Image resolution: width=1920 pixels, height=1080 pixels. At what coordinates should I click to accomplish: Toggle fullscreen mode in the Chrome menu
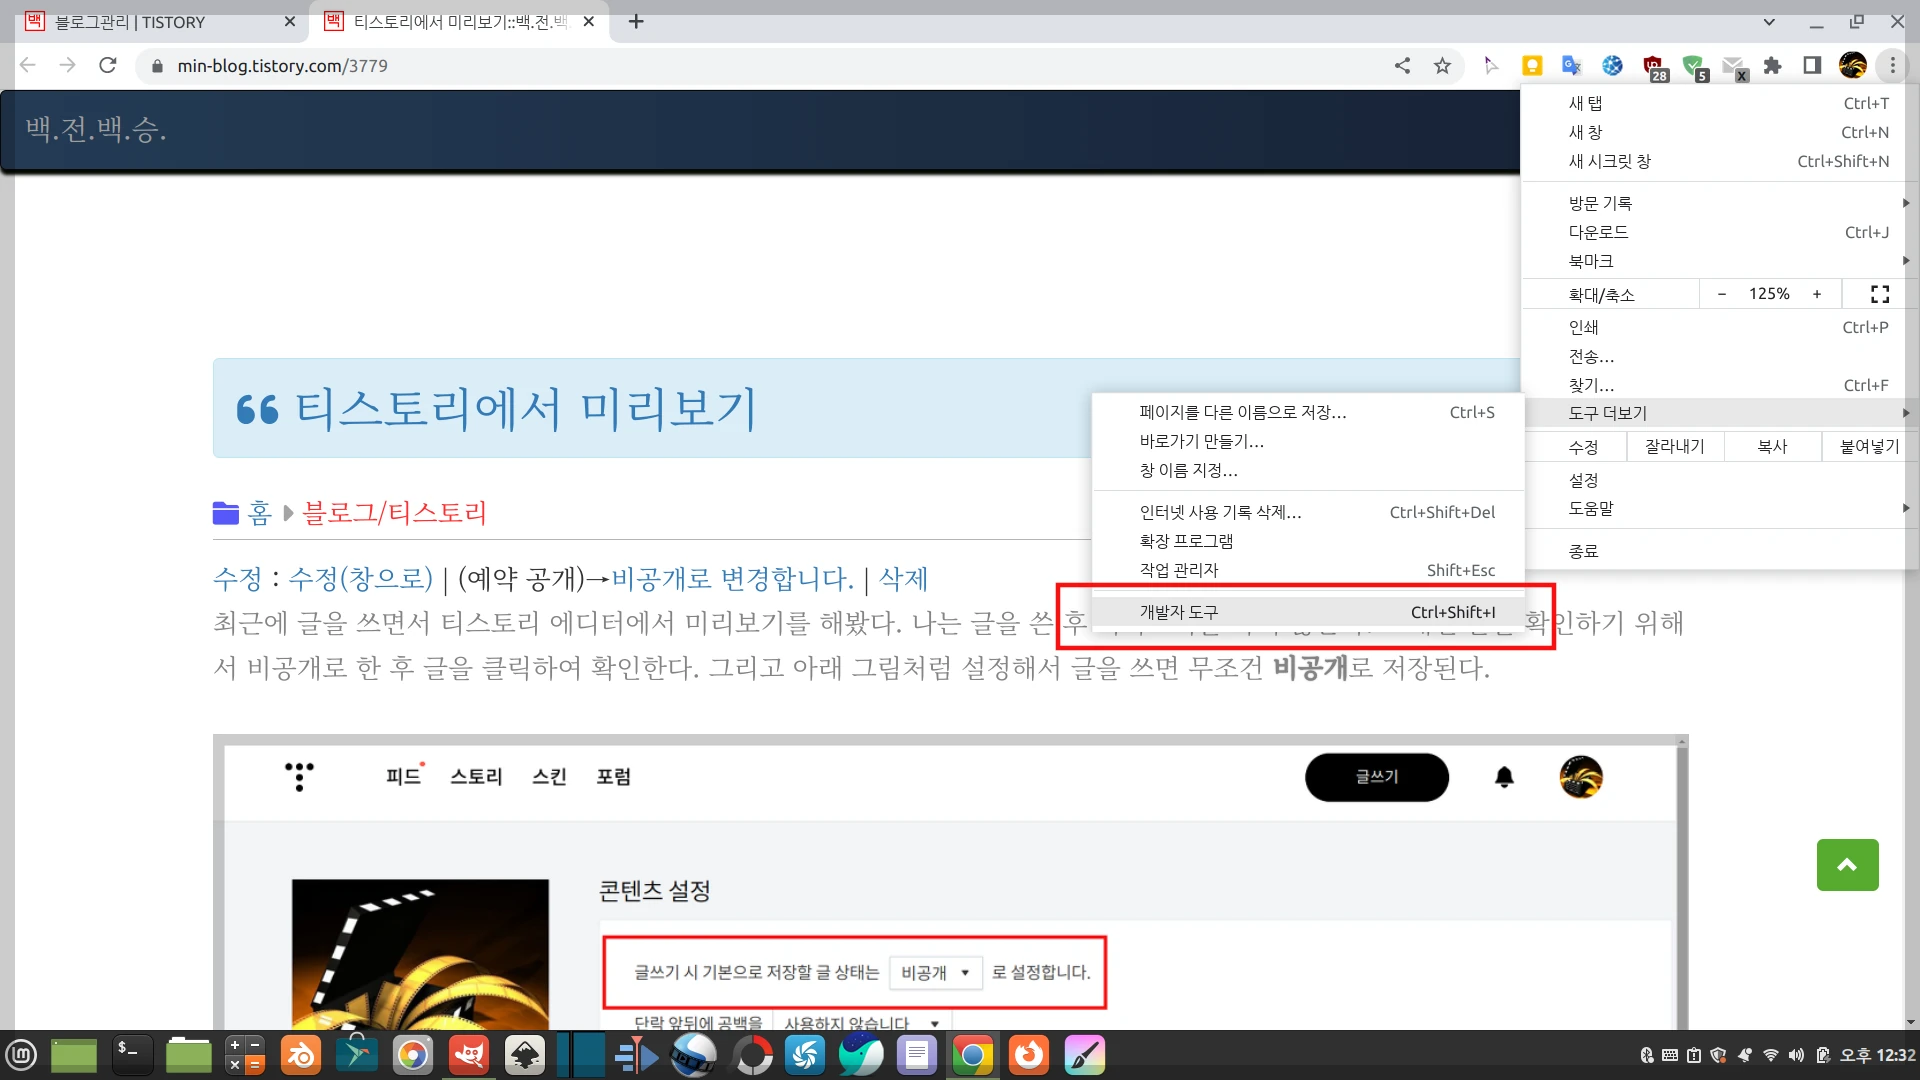1879,293
